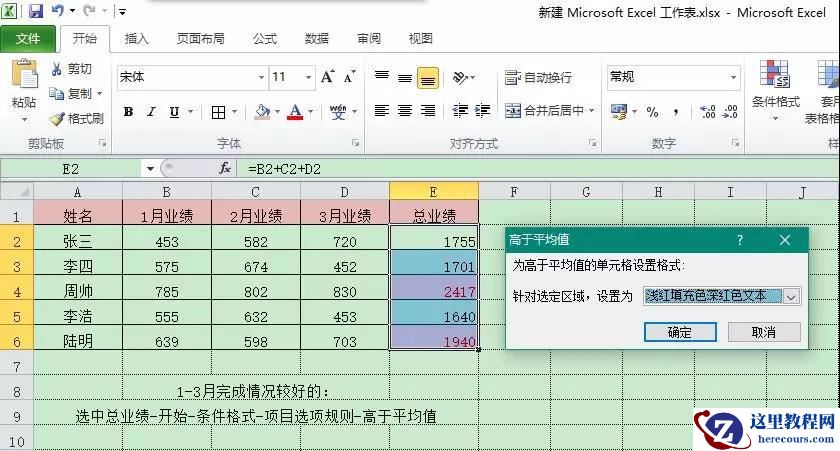Click 合并后居中 merge and center
The image size is (840, 451).
tap(544, 111)
